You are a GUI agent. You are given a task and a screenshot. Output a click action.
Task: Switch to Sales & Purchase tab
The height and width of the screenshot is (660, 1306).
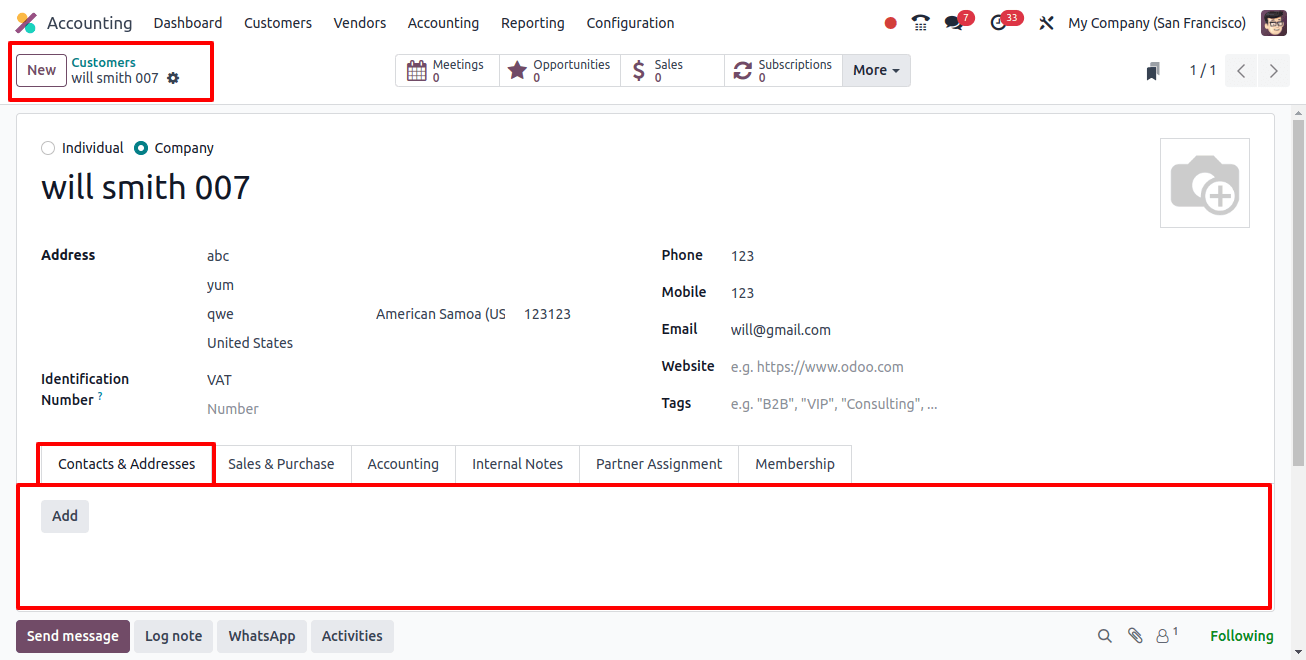pos(281,464)
